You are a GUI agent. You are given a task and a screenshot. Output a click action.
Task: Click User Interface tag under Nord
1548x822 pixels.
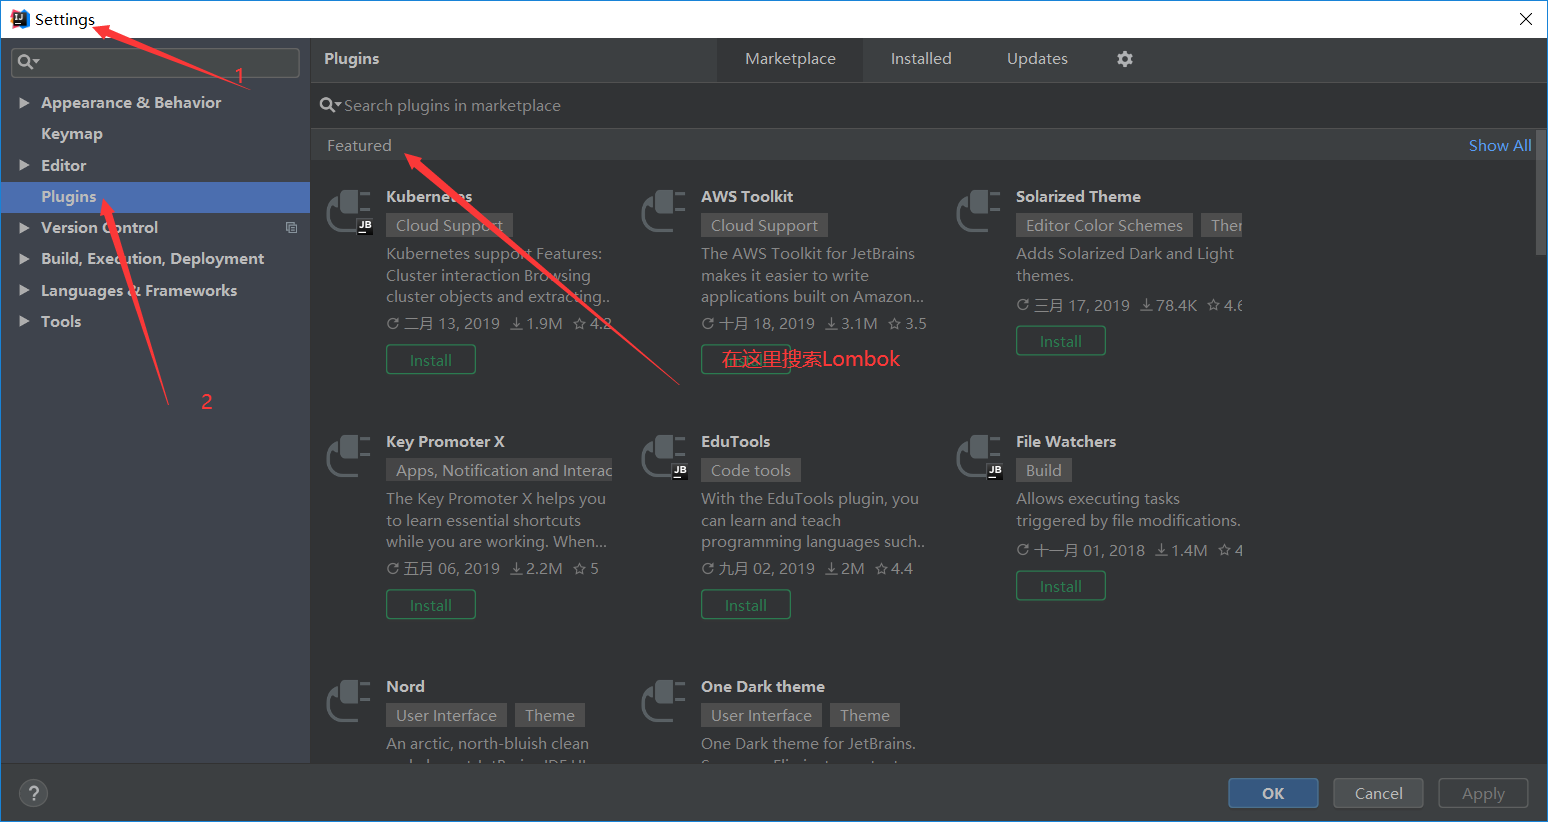tap(446, 716)
